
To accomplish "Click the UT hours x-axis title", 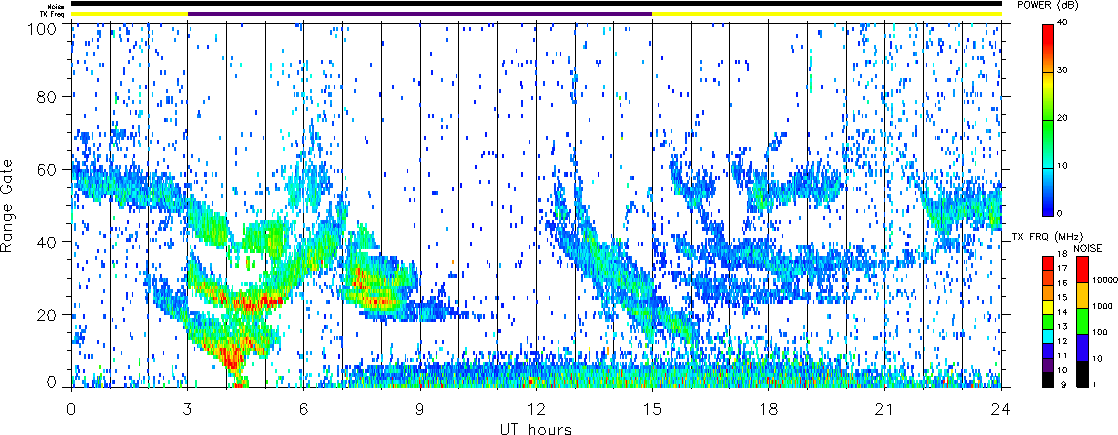I will [x=535, y=429].
